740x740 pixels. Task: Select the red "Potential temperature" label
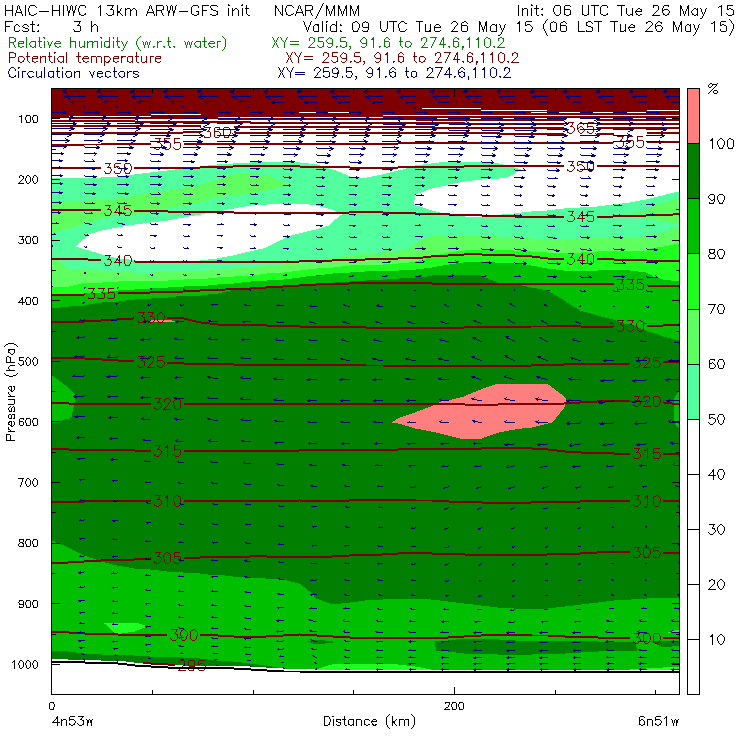[x=85, y=58]
